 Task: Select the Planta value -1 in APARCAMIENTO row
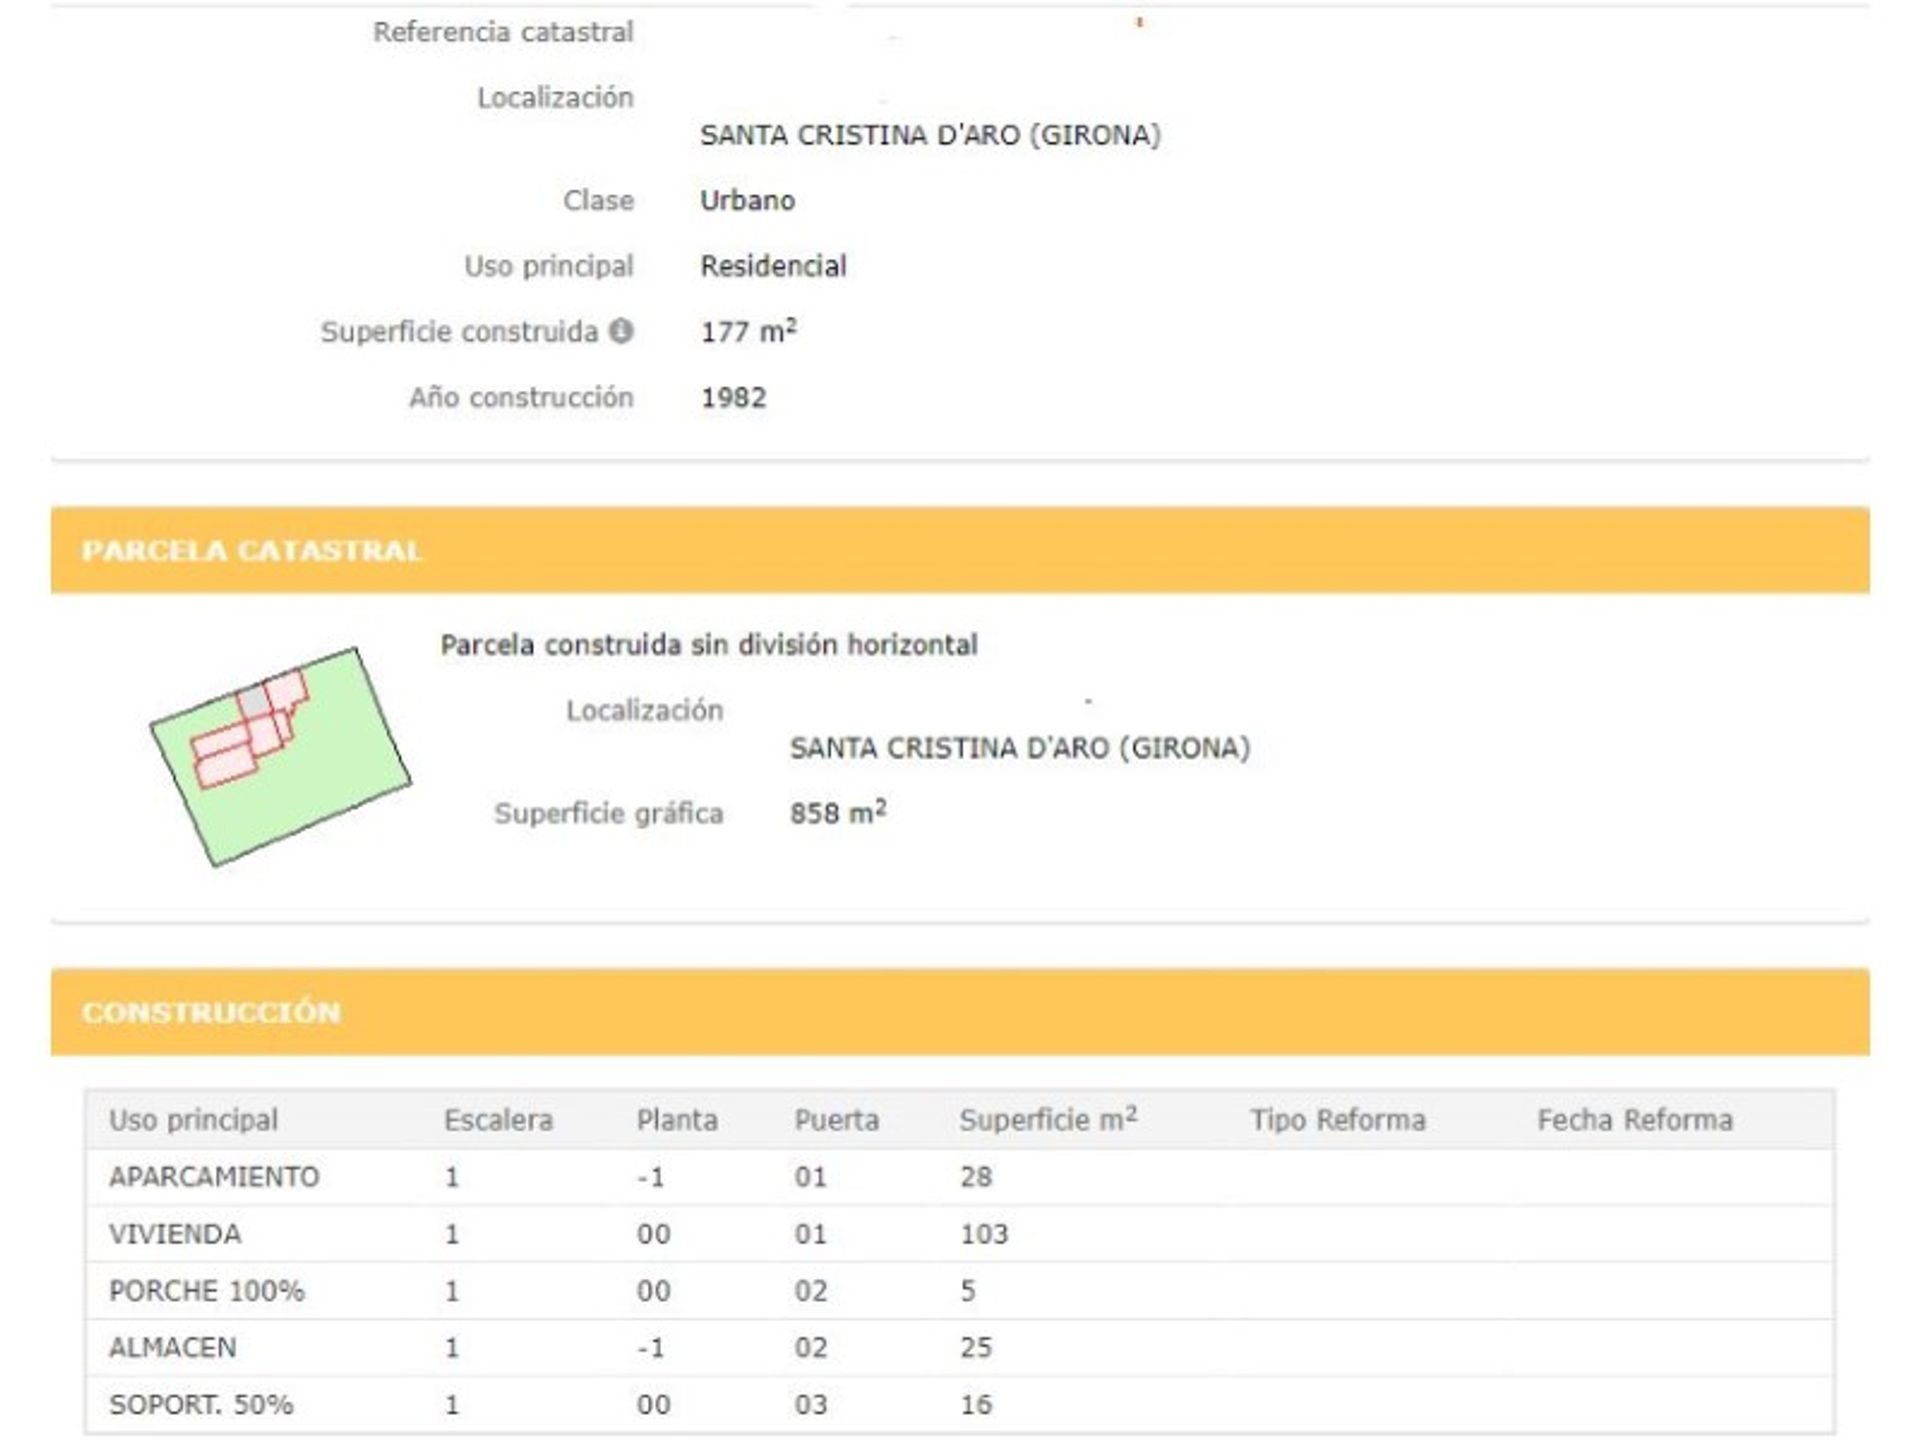coord(651,1177)
